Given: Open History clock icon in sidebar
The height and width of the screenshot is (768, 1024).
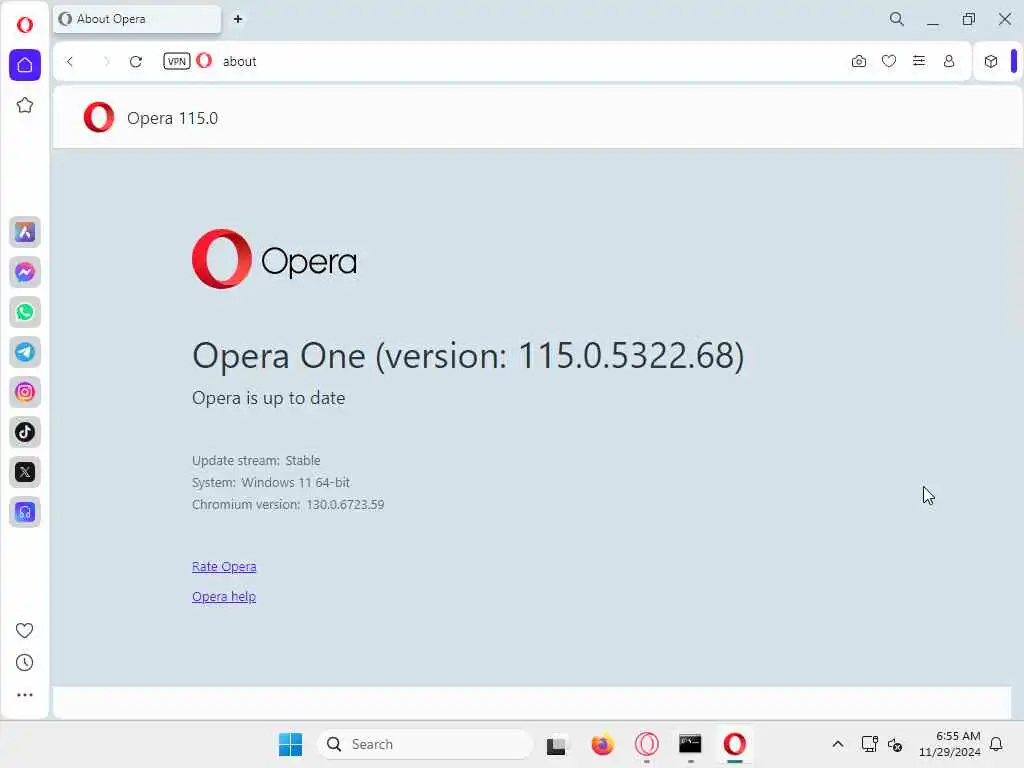Looking at the screenshot, I should coord(24,663).
